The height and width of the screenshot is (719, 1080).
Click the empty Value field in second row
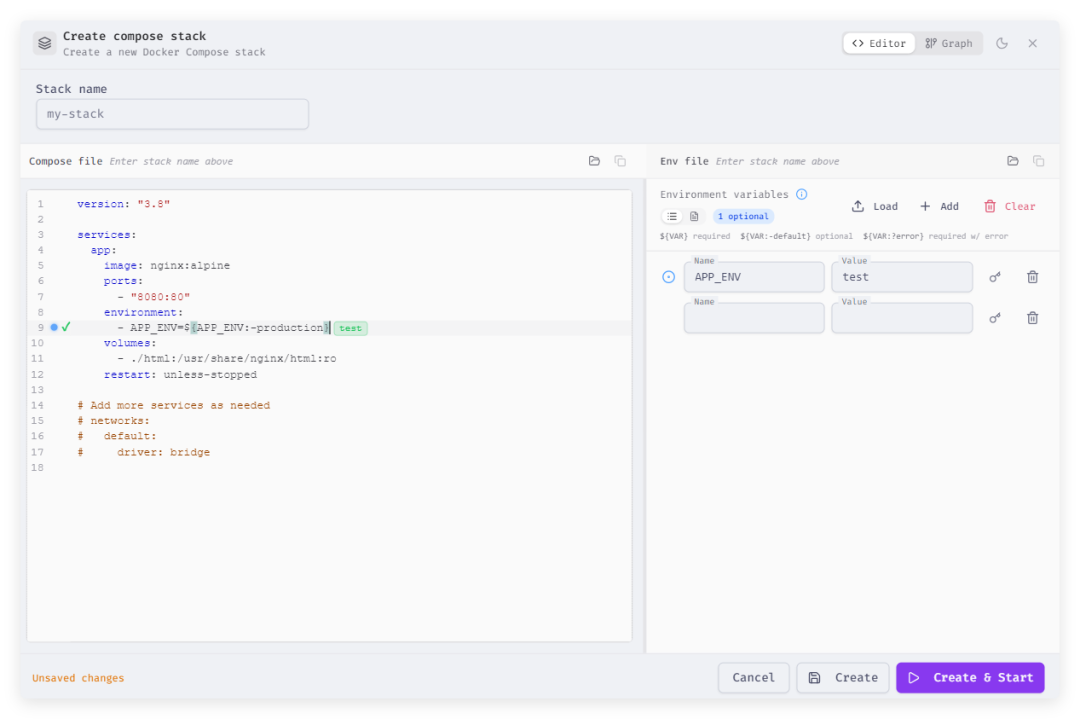(902, 318)
